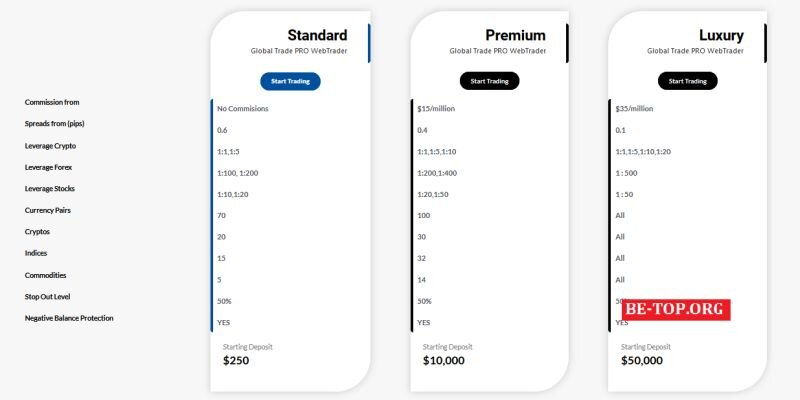This screenshot has width=800, height=400.
Task: Click the $50,000 starting deposit amount
Action: pos(642,361)
